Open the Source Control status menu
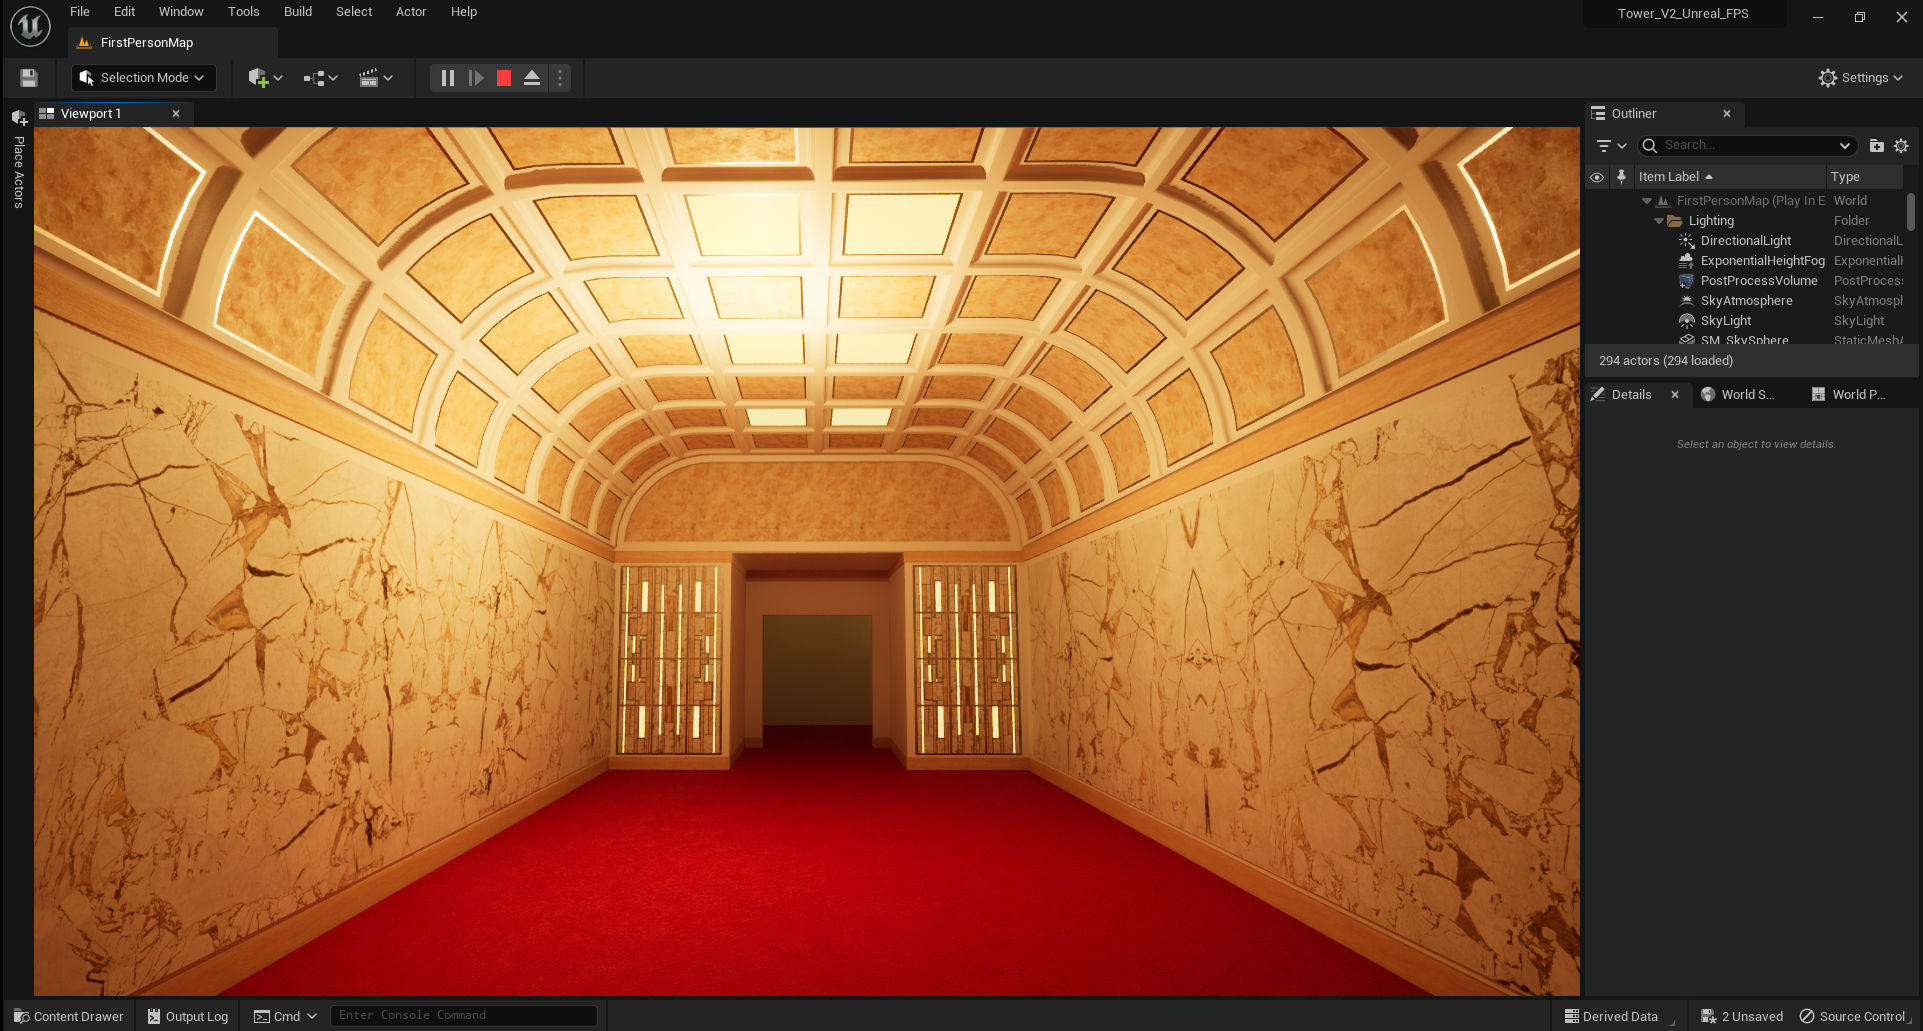Viewport: 1923px width, 1031px height. (x=1853, y=1017)
